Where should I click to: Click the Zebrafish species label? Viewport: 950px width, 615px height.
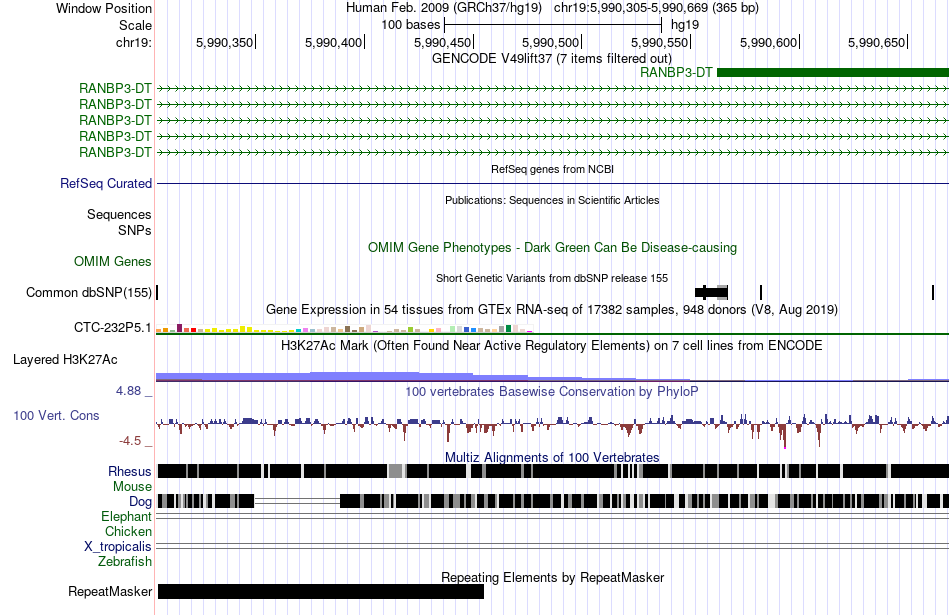pyautogui.click(x=125, y=562)
